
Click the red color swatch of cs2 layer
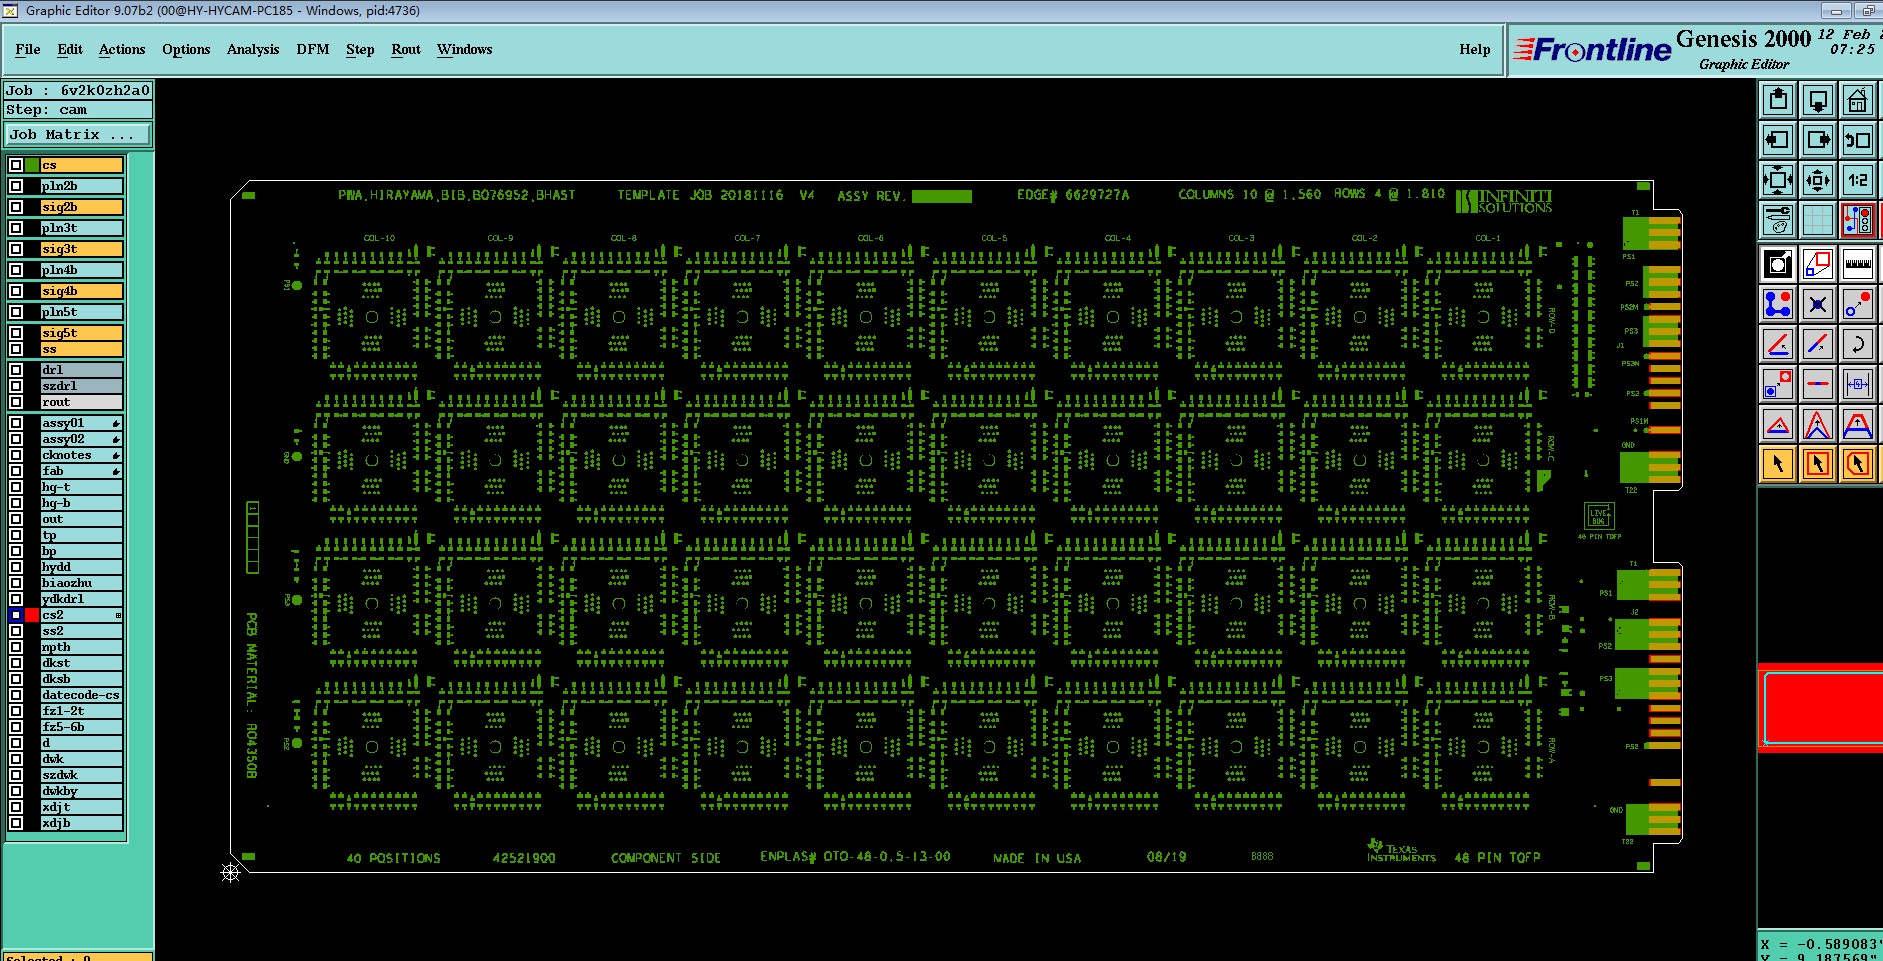tap(32, 615)
